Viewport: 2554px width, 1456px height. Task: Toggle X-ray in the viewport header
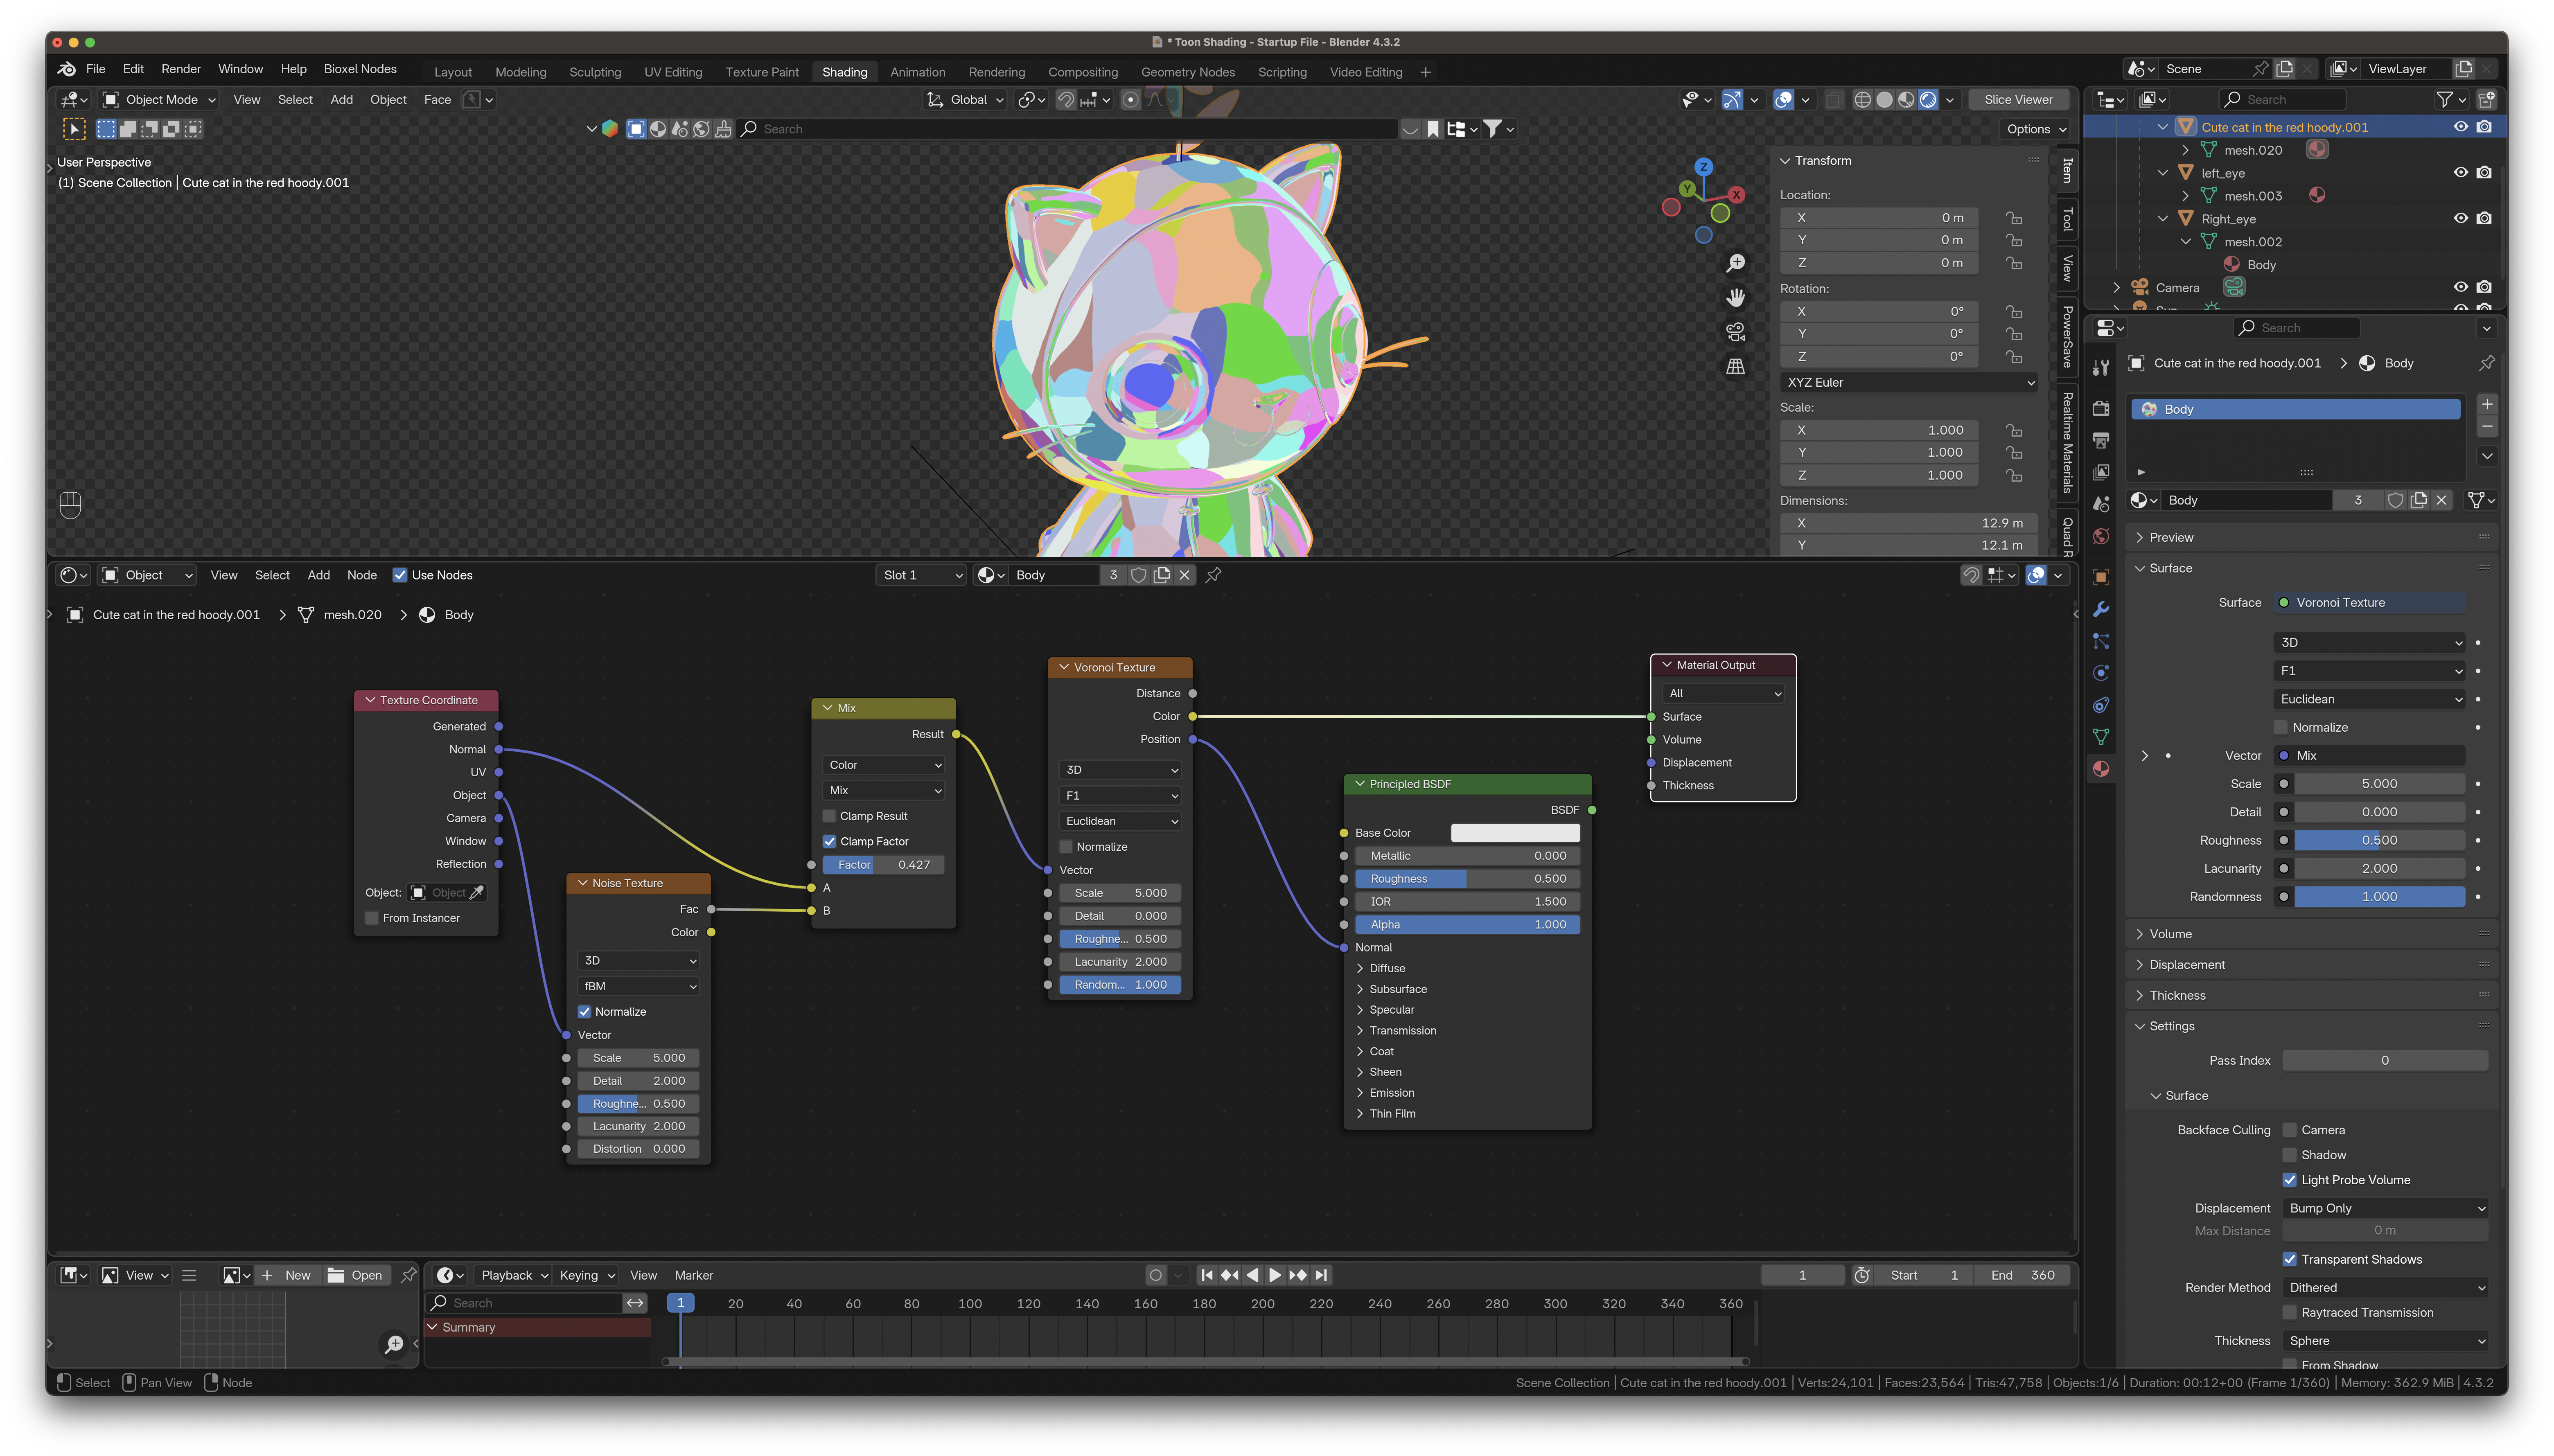coord(1834,100)
